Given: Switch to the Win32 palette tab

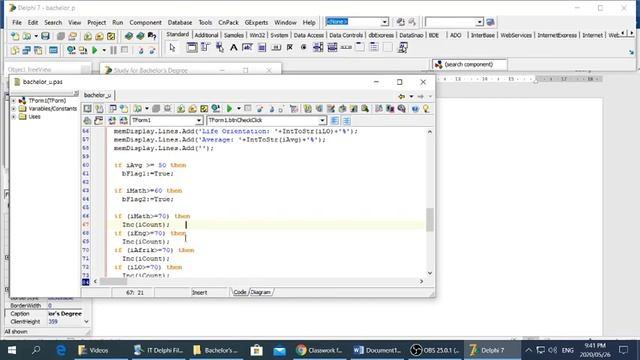Looking at the screenshot, I should [257, 35].
